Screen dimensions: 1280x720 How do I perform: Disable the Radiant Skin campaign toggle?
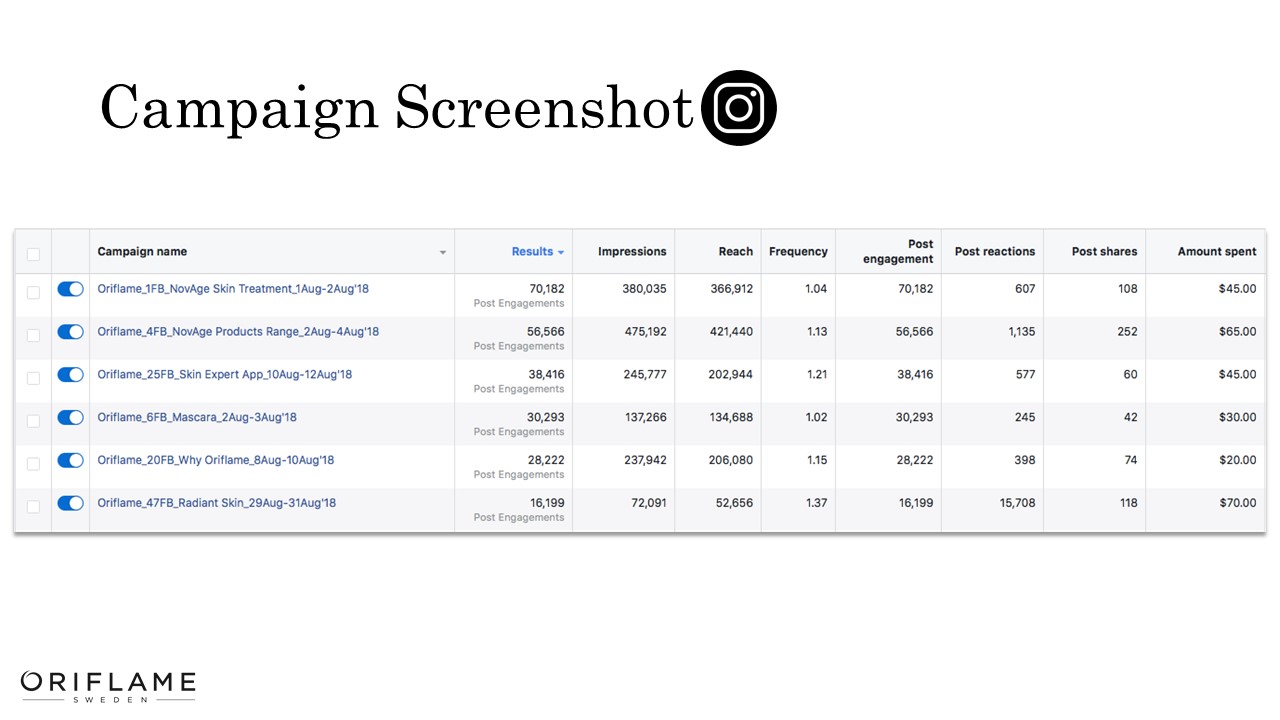[x=70, y=503]
